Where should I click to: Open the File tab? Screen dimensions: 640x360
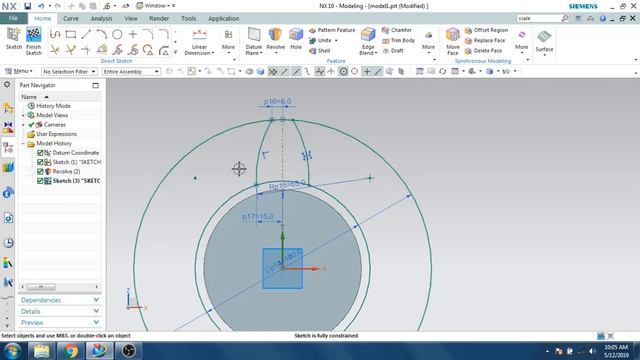point(13,18)
